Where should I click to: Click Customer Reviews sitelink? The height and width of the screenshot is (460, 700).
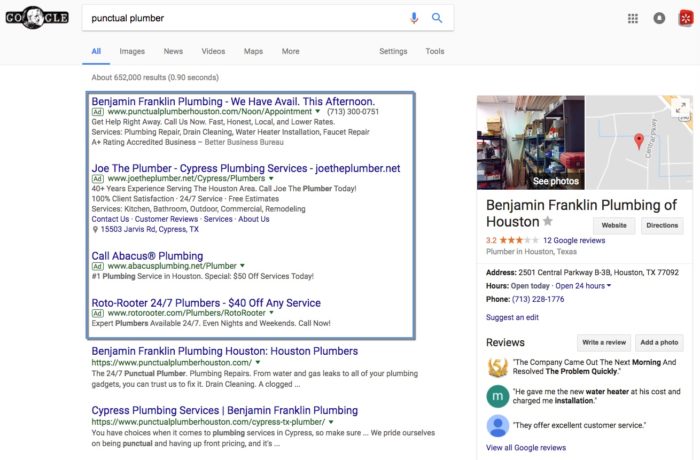(166, 219)
